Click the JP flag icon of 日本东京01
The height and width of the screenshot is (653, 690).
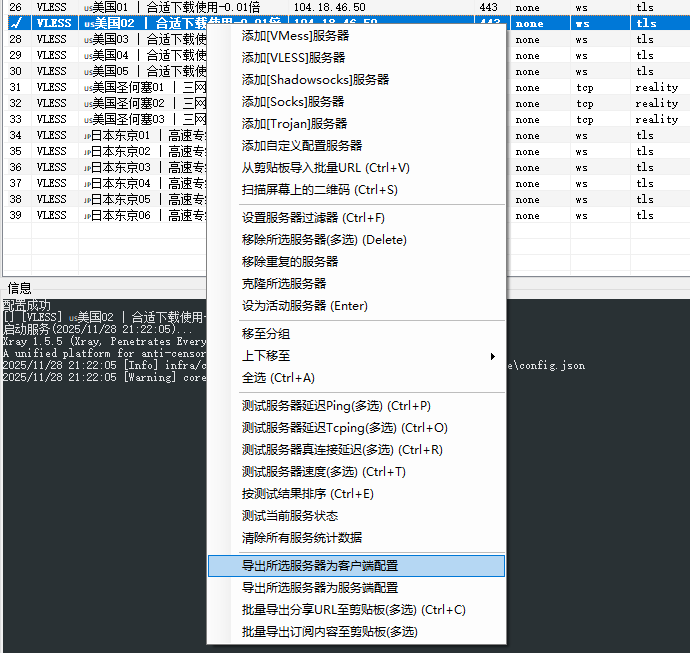pyautogui.click(x=88, y=135)
